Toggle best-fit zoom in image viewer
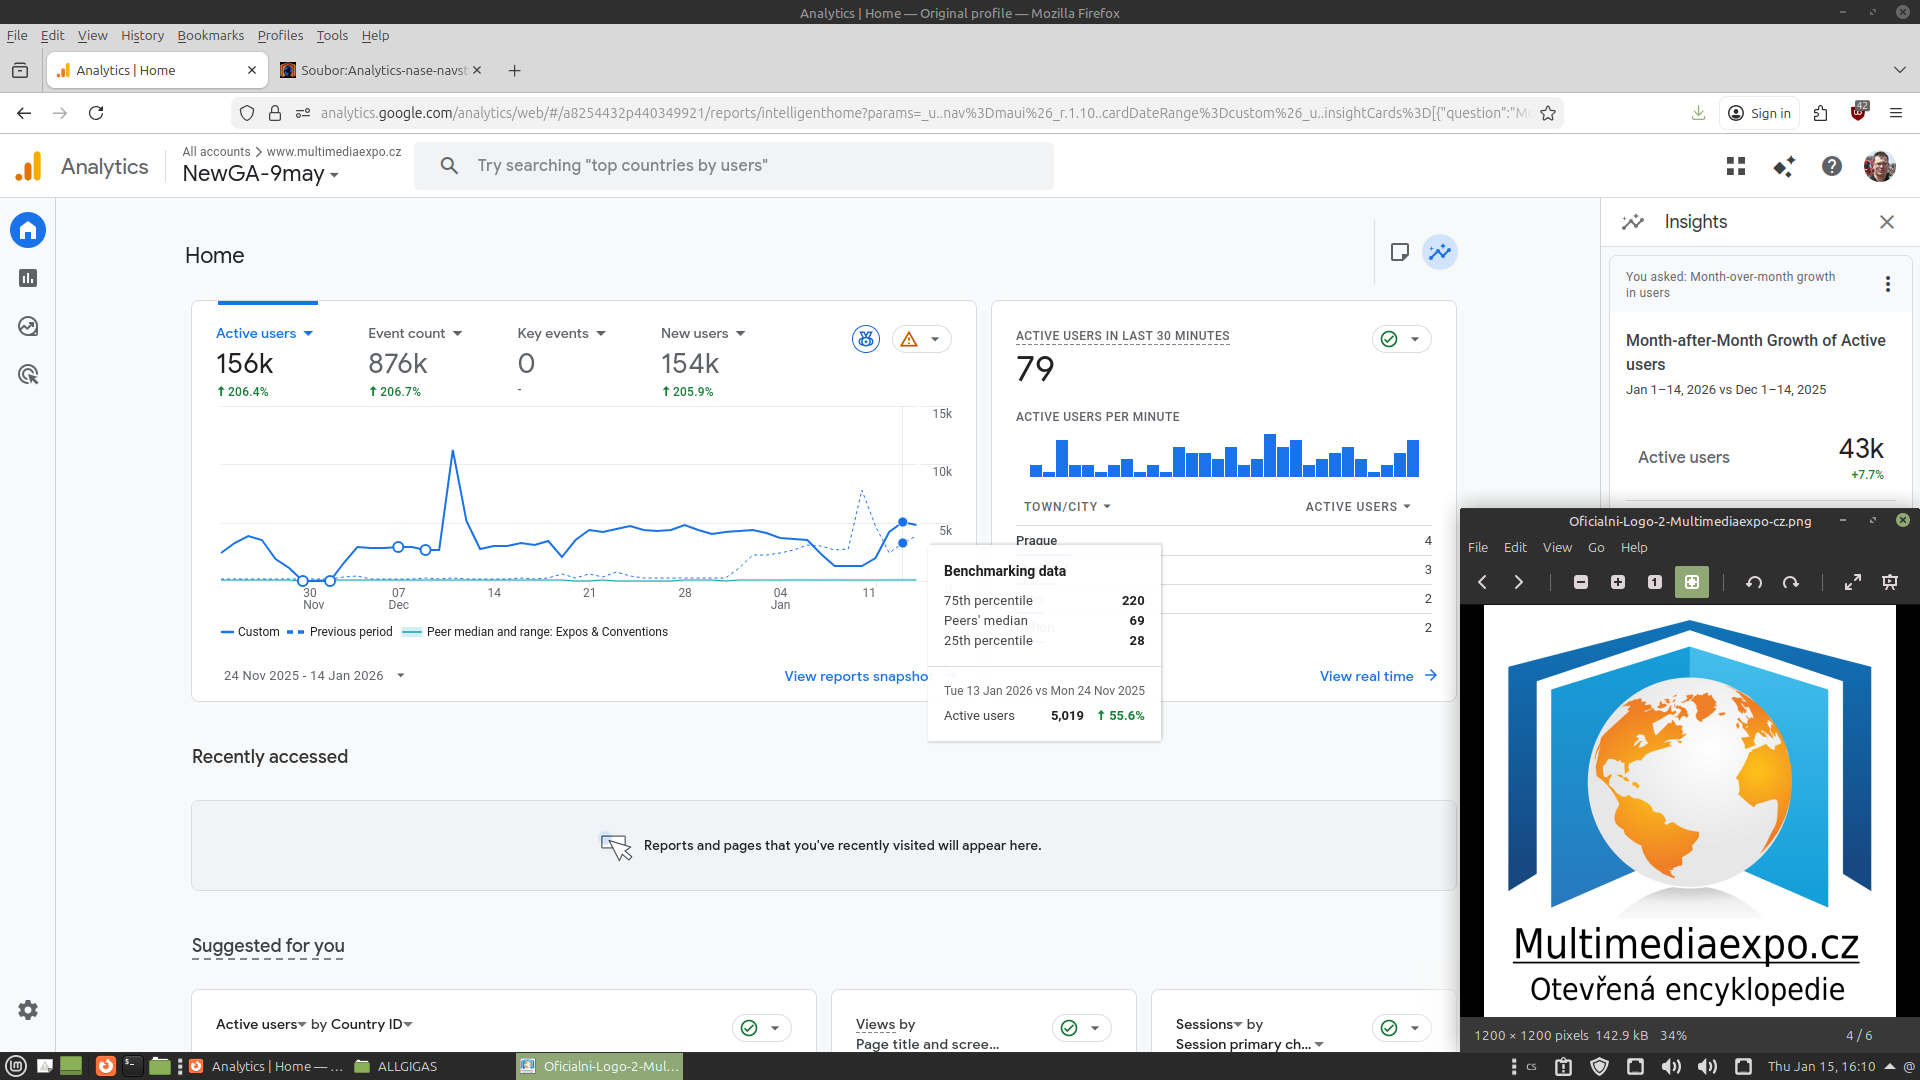Screen dimensions: 1920x1080 click(x=1692, y=582)
